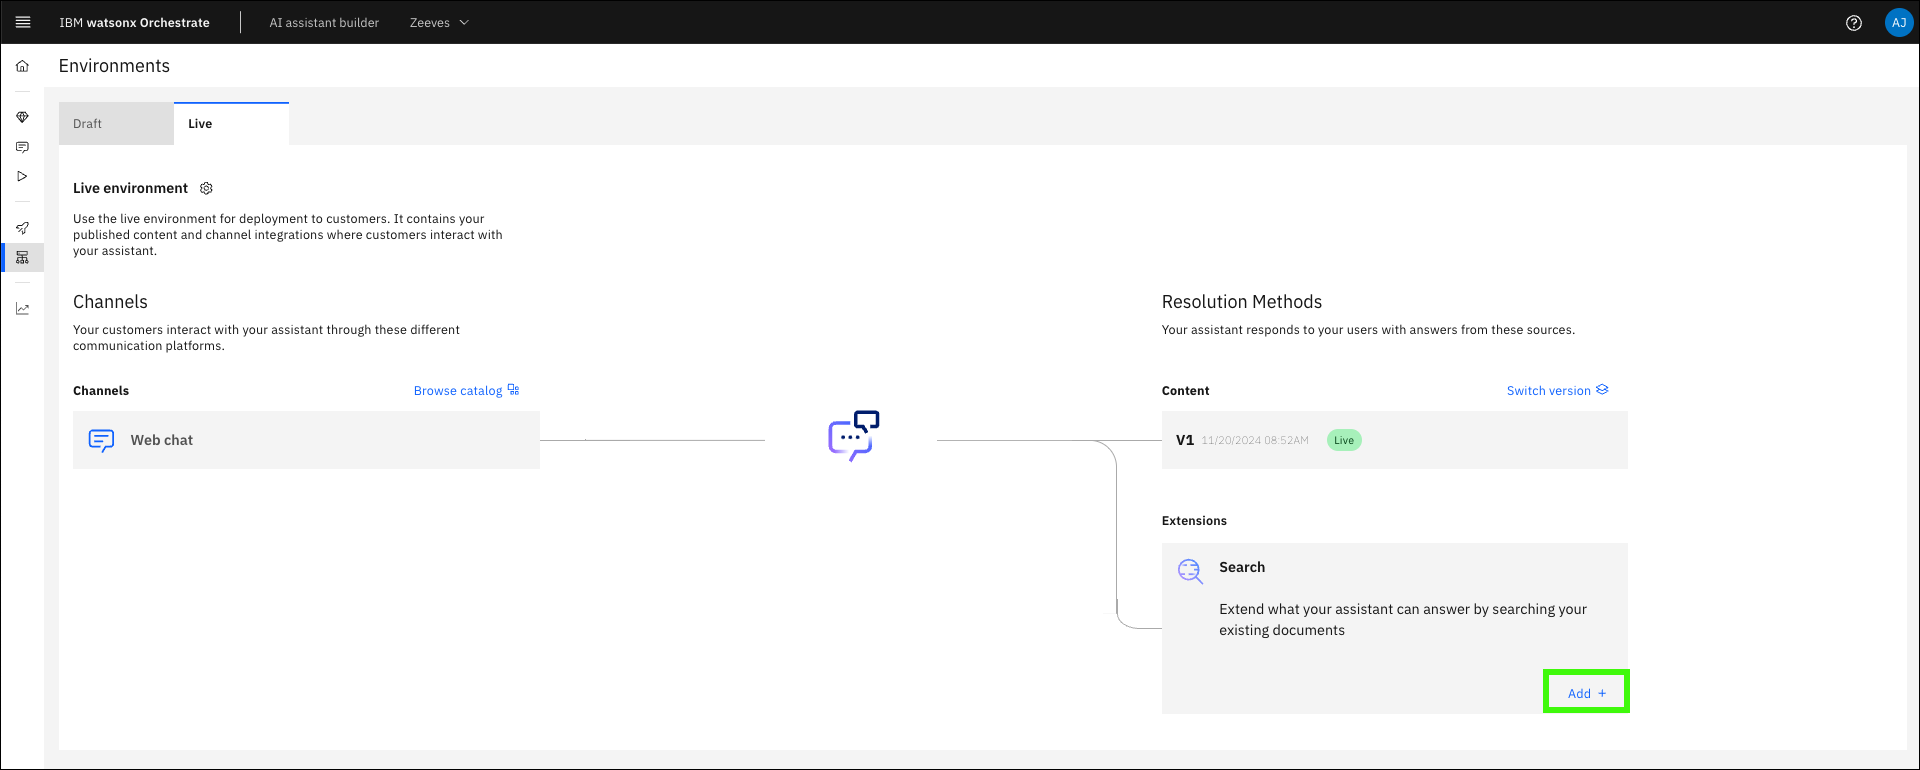Expand the Zeeves assistant dropdown
Viewport: 1920px width, 770px height.
click(x=439, y=23)
